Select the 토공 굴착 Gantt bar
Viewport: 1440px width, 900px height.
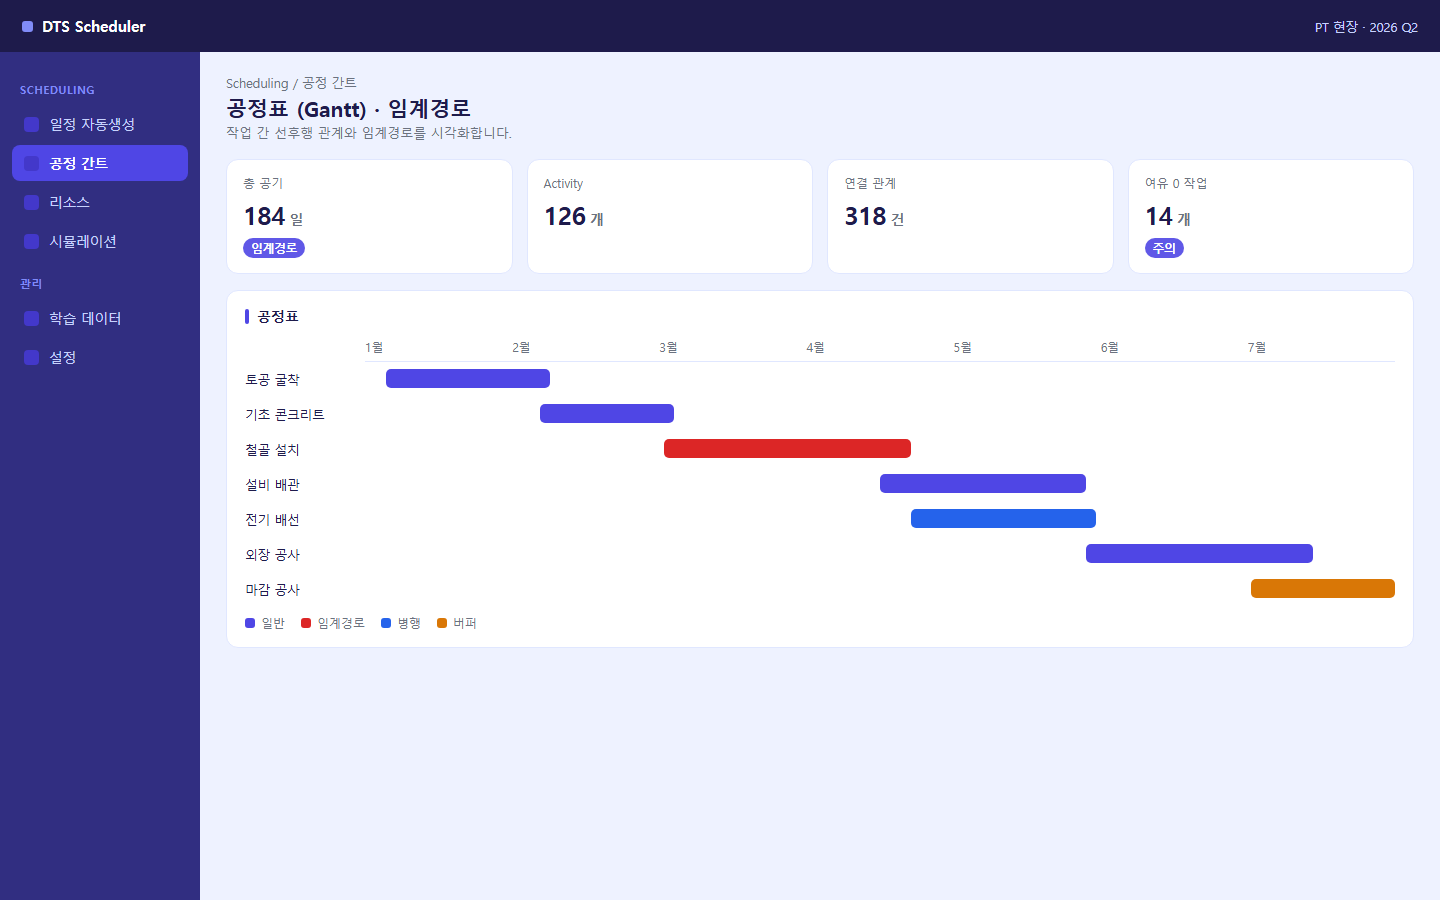pyautogui.click(x=468, y=378)
